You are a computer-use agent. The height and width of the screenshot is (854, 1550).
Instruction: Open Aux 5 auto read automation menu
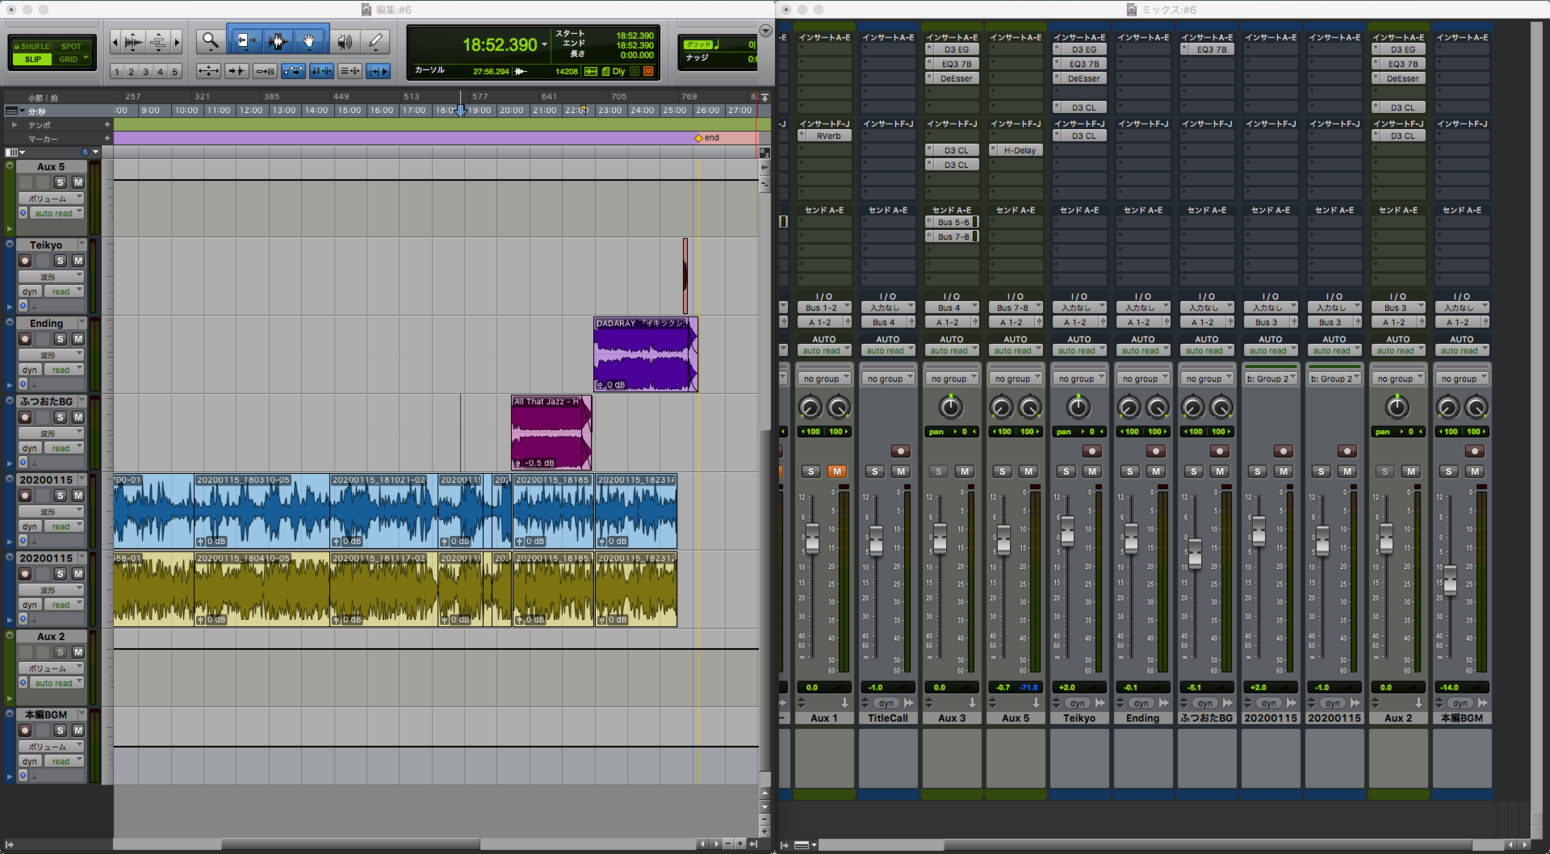tap(57, 213)
